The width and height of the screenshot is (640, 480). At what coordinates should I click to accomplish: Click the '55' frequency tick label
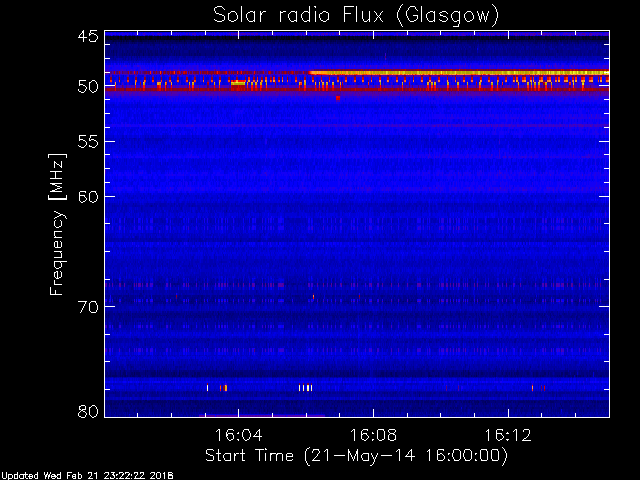88,142
